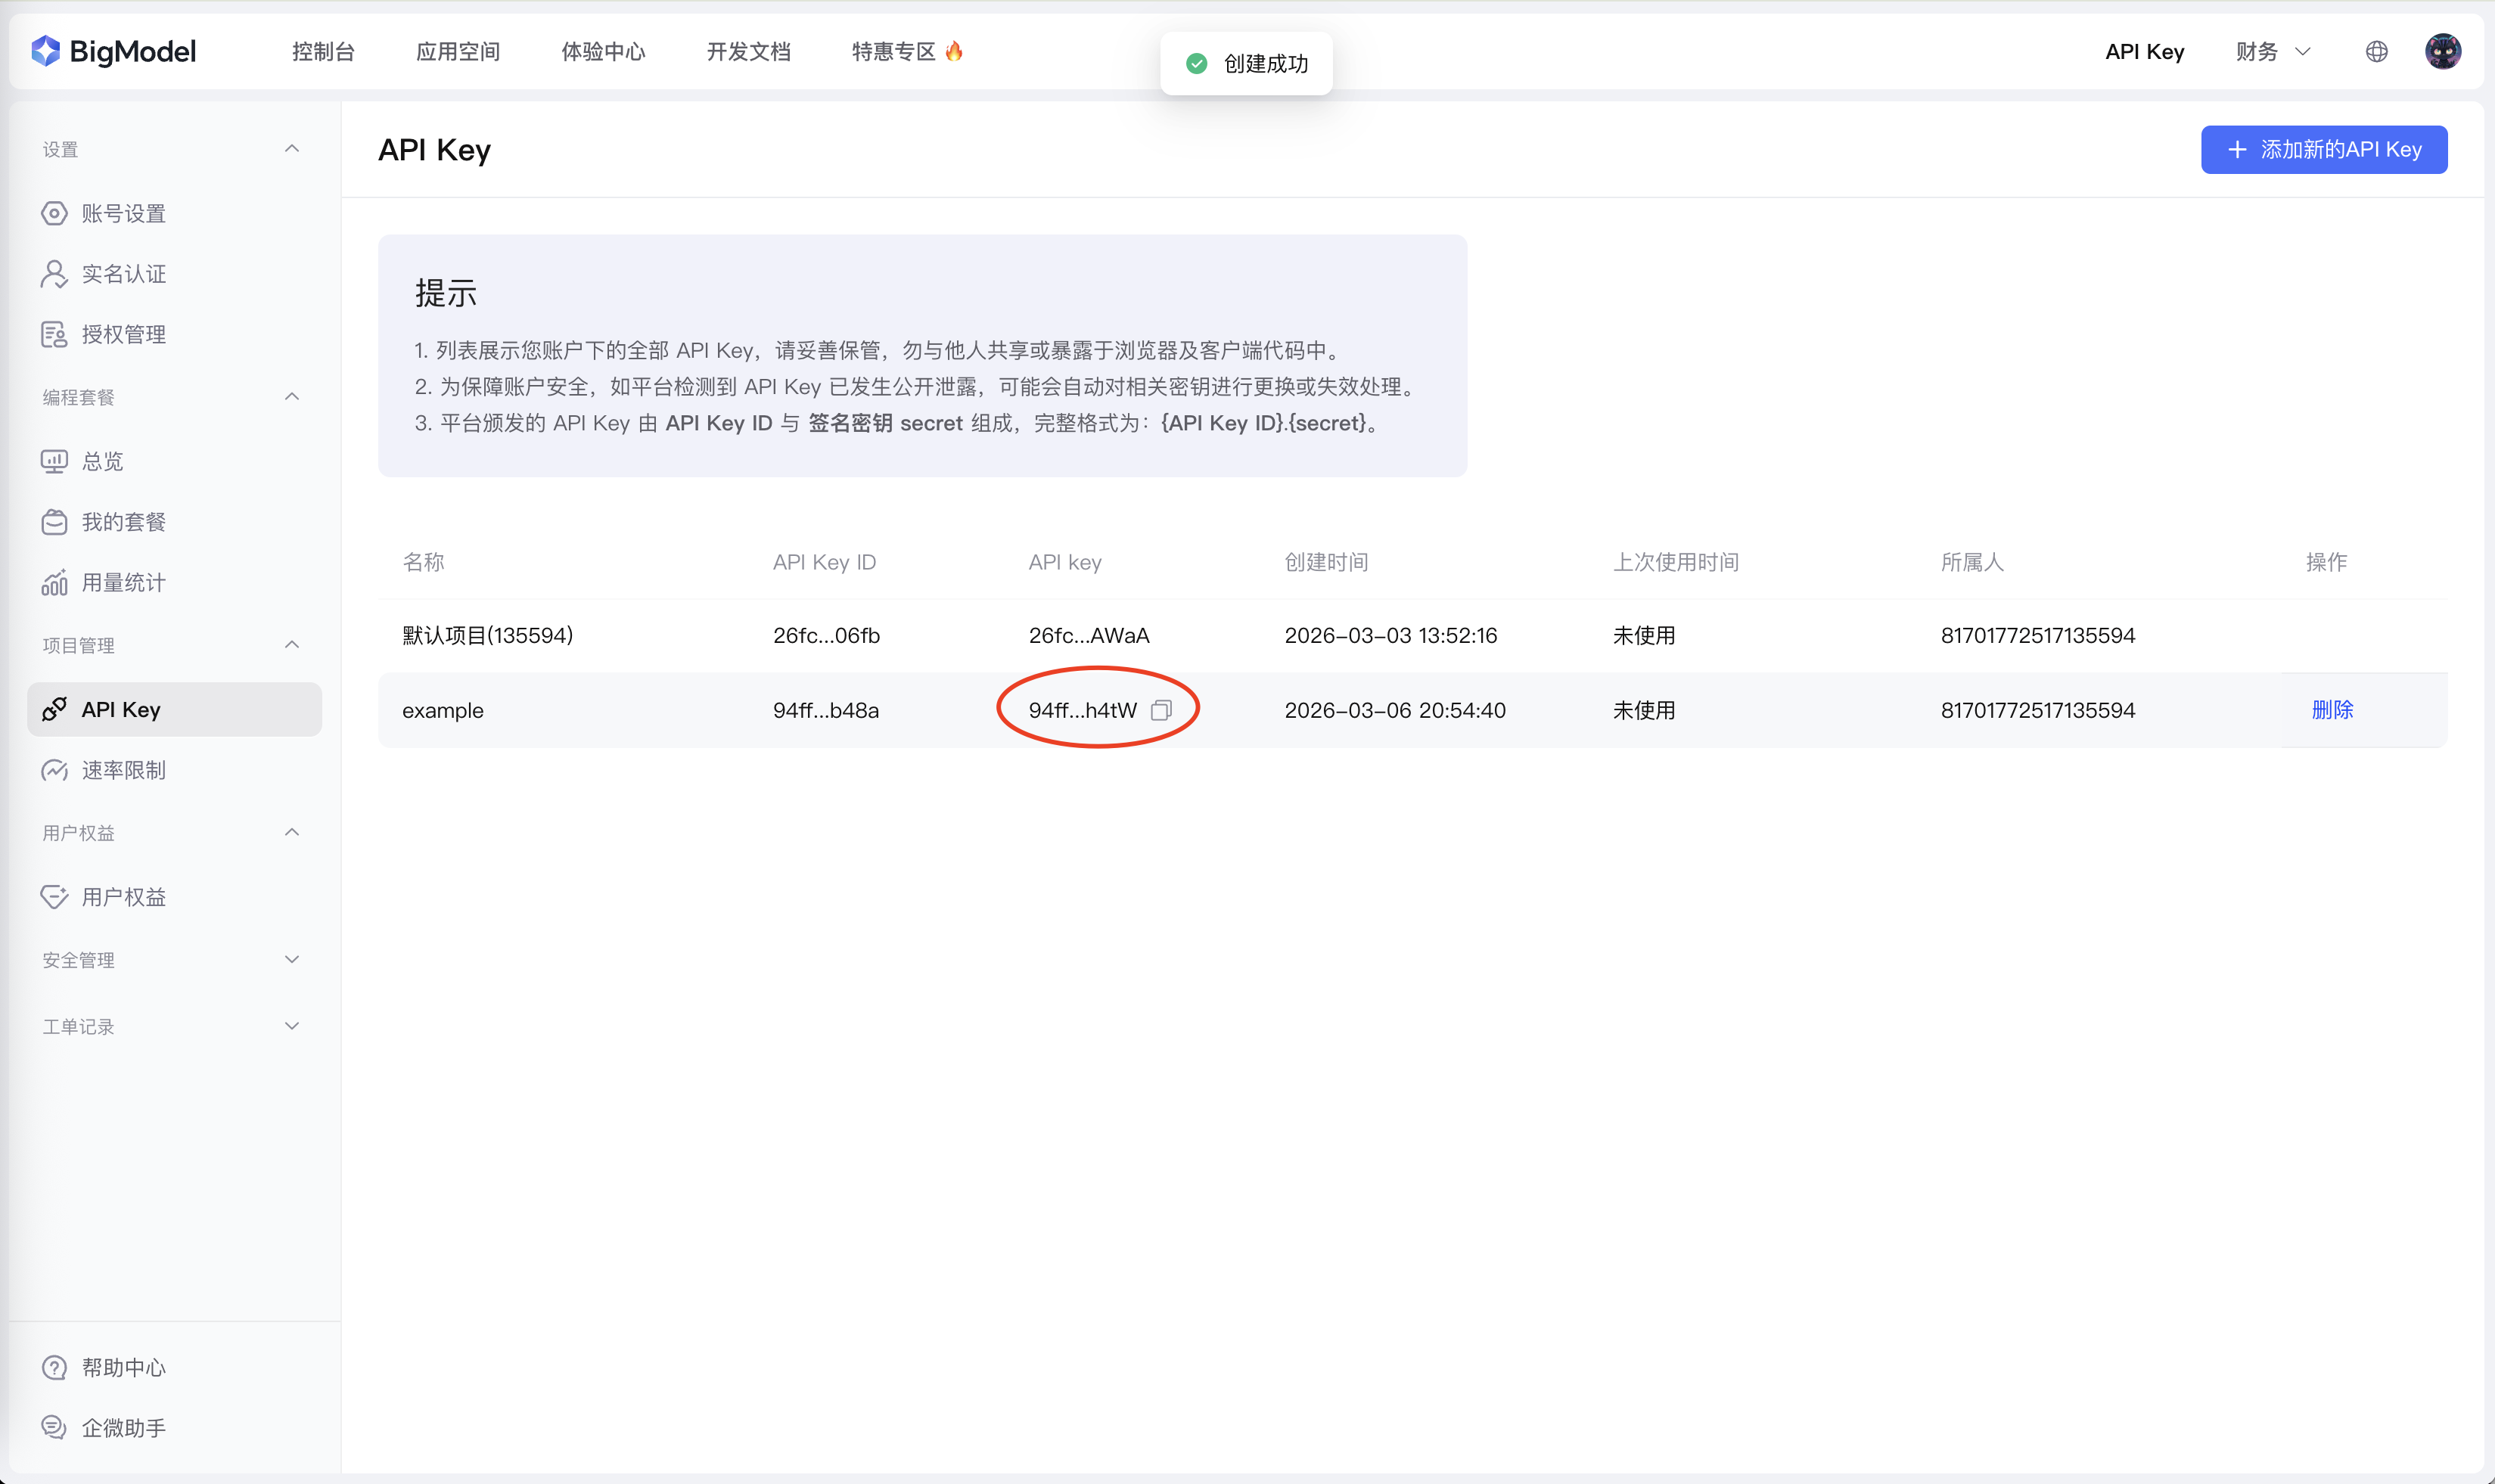Viewport: 2495px width, 1484px height.
Task: Open 实名认证 in sidebar
Action: pyautogui.click(x=123, y=274)
